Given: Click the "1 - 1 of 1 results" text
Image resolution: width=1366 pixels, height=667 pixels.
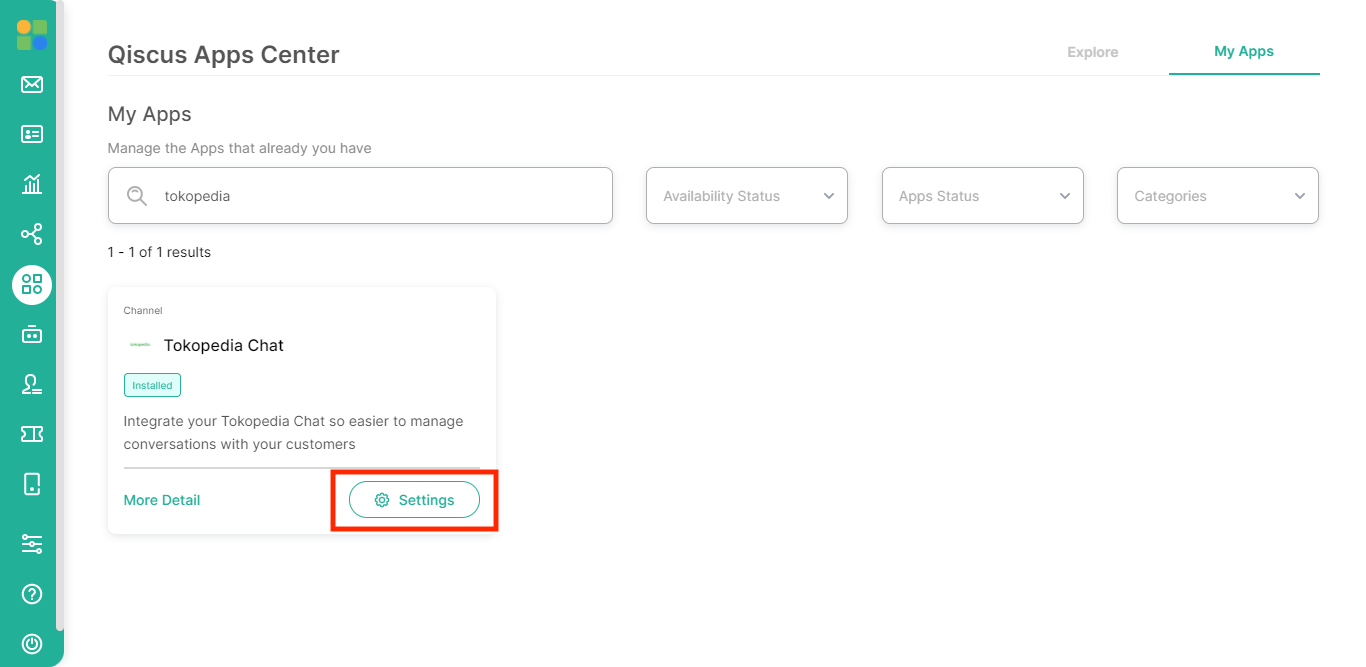Looking at the screenshot, I should click(x=159, y=252).
